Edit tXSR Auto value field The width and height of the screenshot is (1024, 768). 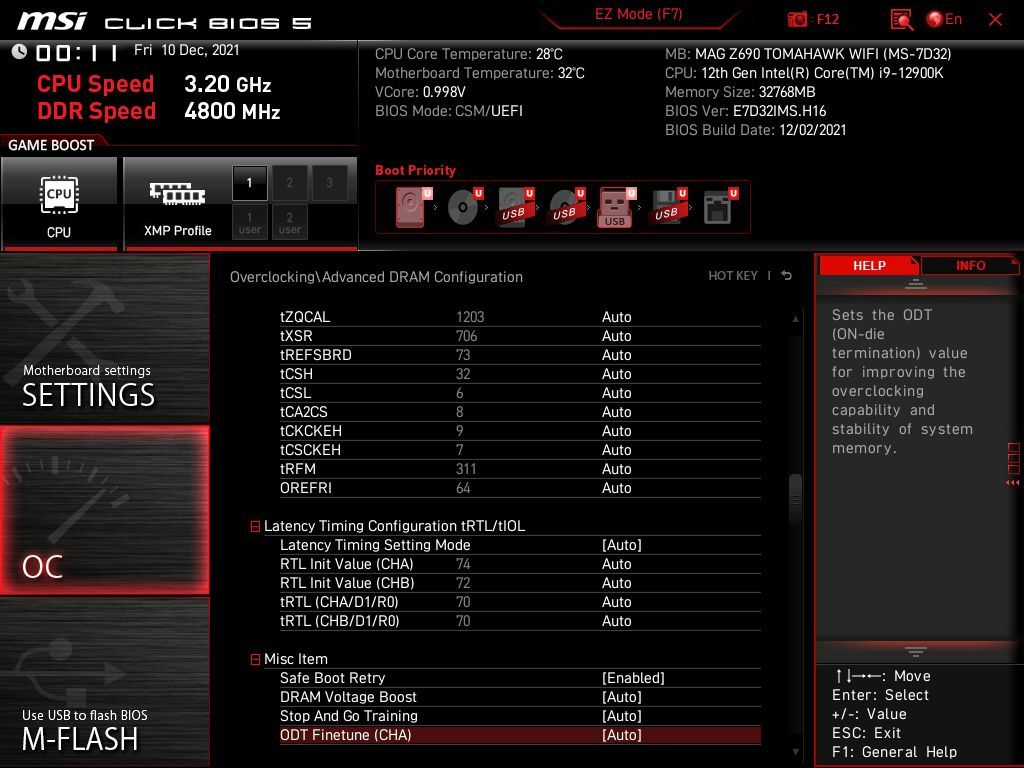616,336
